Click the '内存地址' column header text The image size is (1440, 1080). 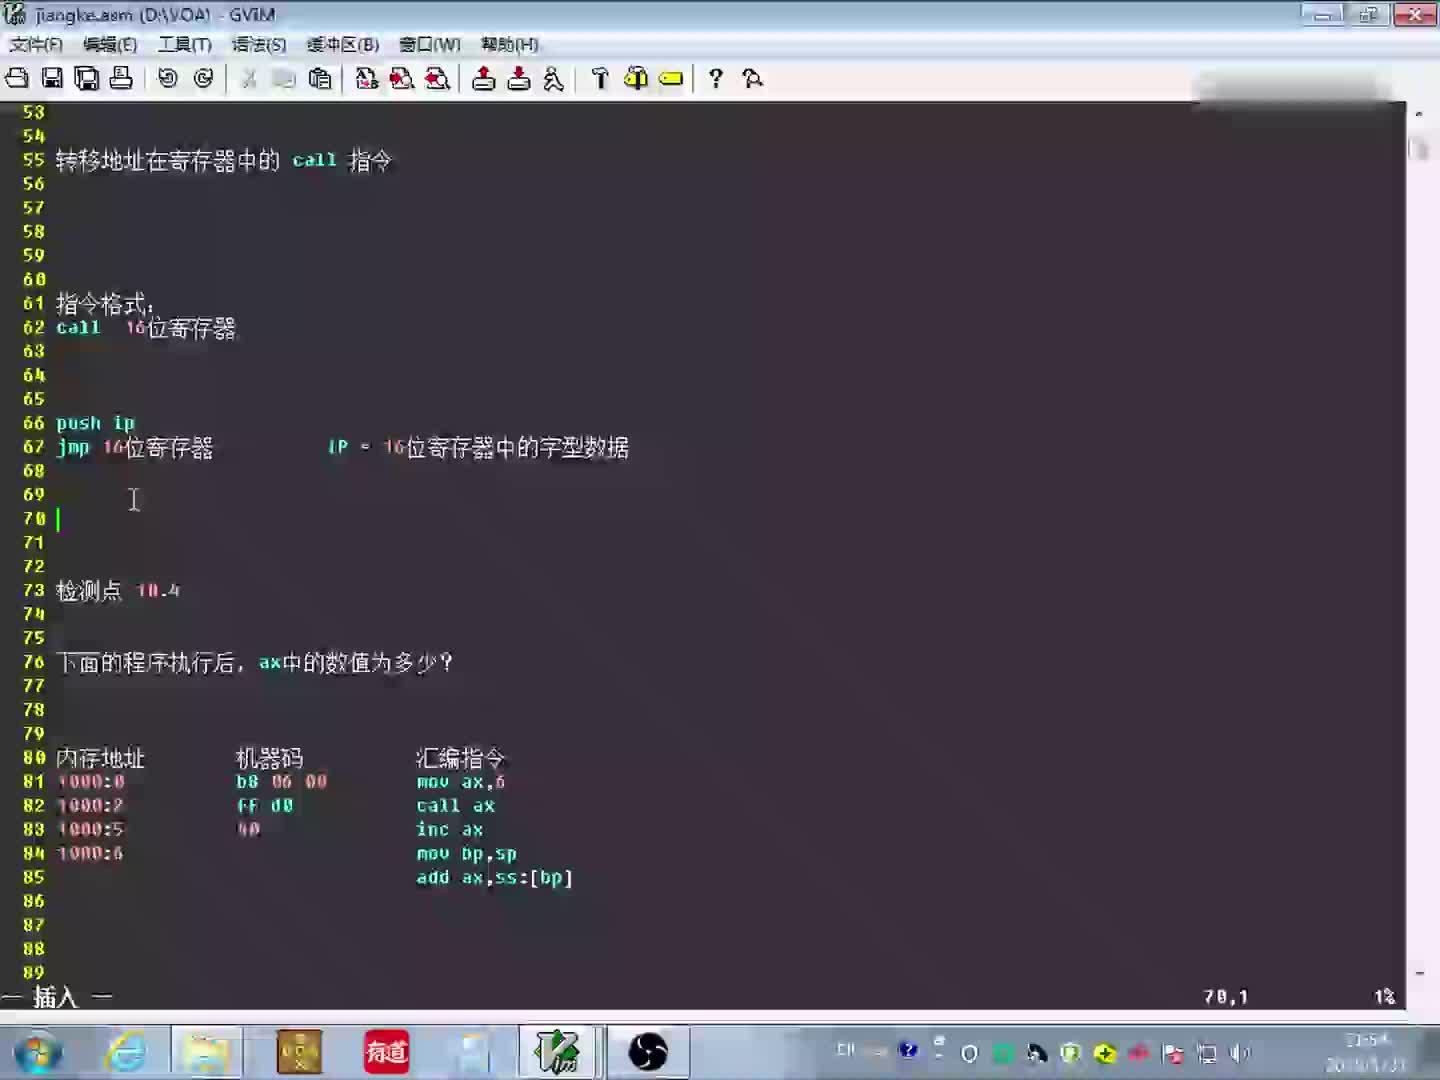point(100,758)
